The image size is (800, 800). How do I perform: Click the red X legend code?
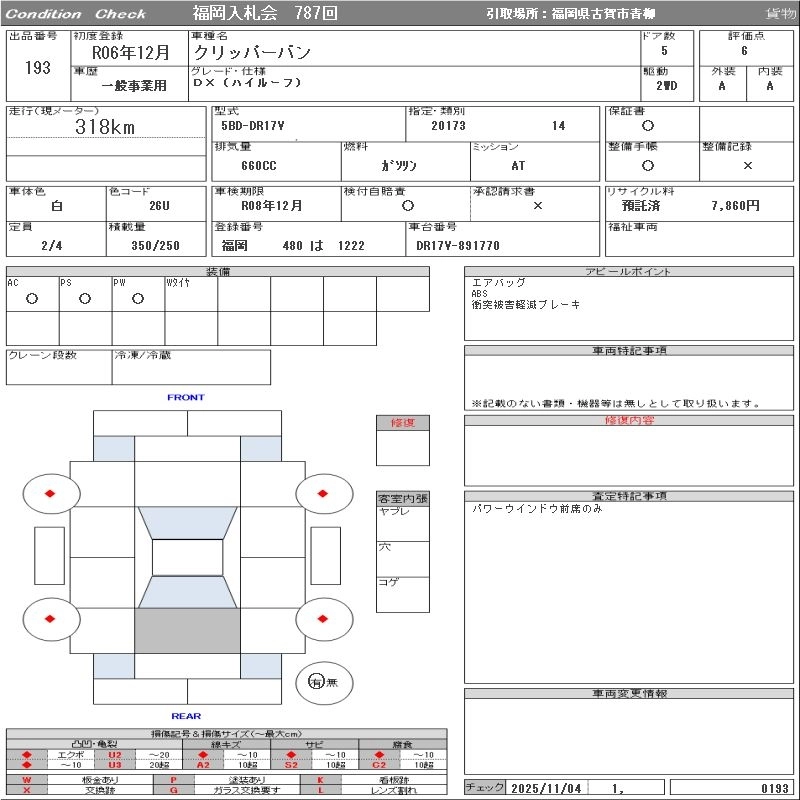[27, 790]
